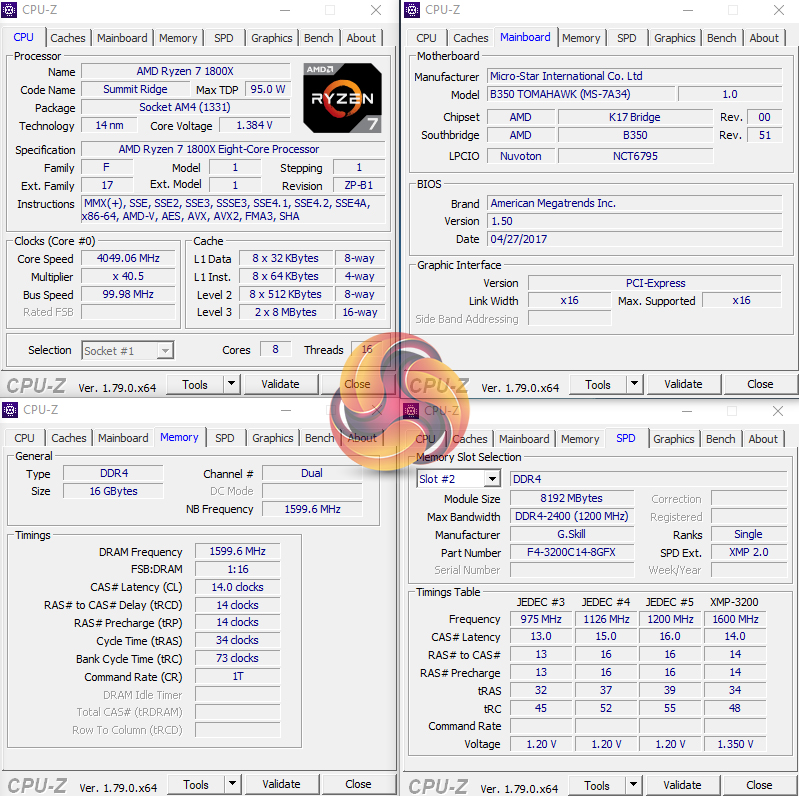Click Tools button in the Mainboard window

point(598,385)
